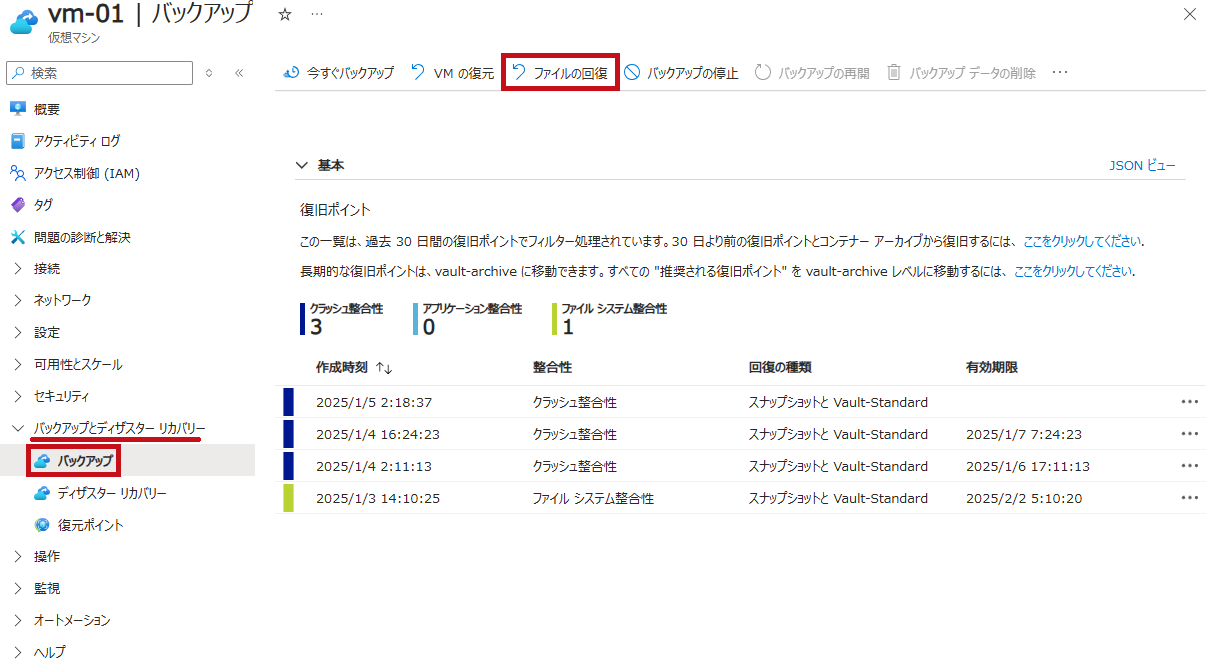Click expiry 2025/1/7 7:24:23 cell
This screenshot has width=1210, height=669.
(x=1023, y=434)
